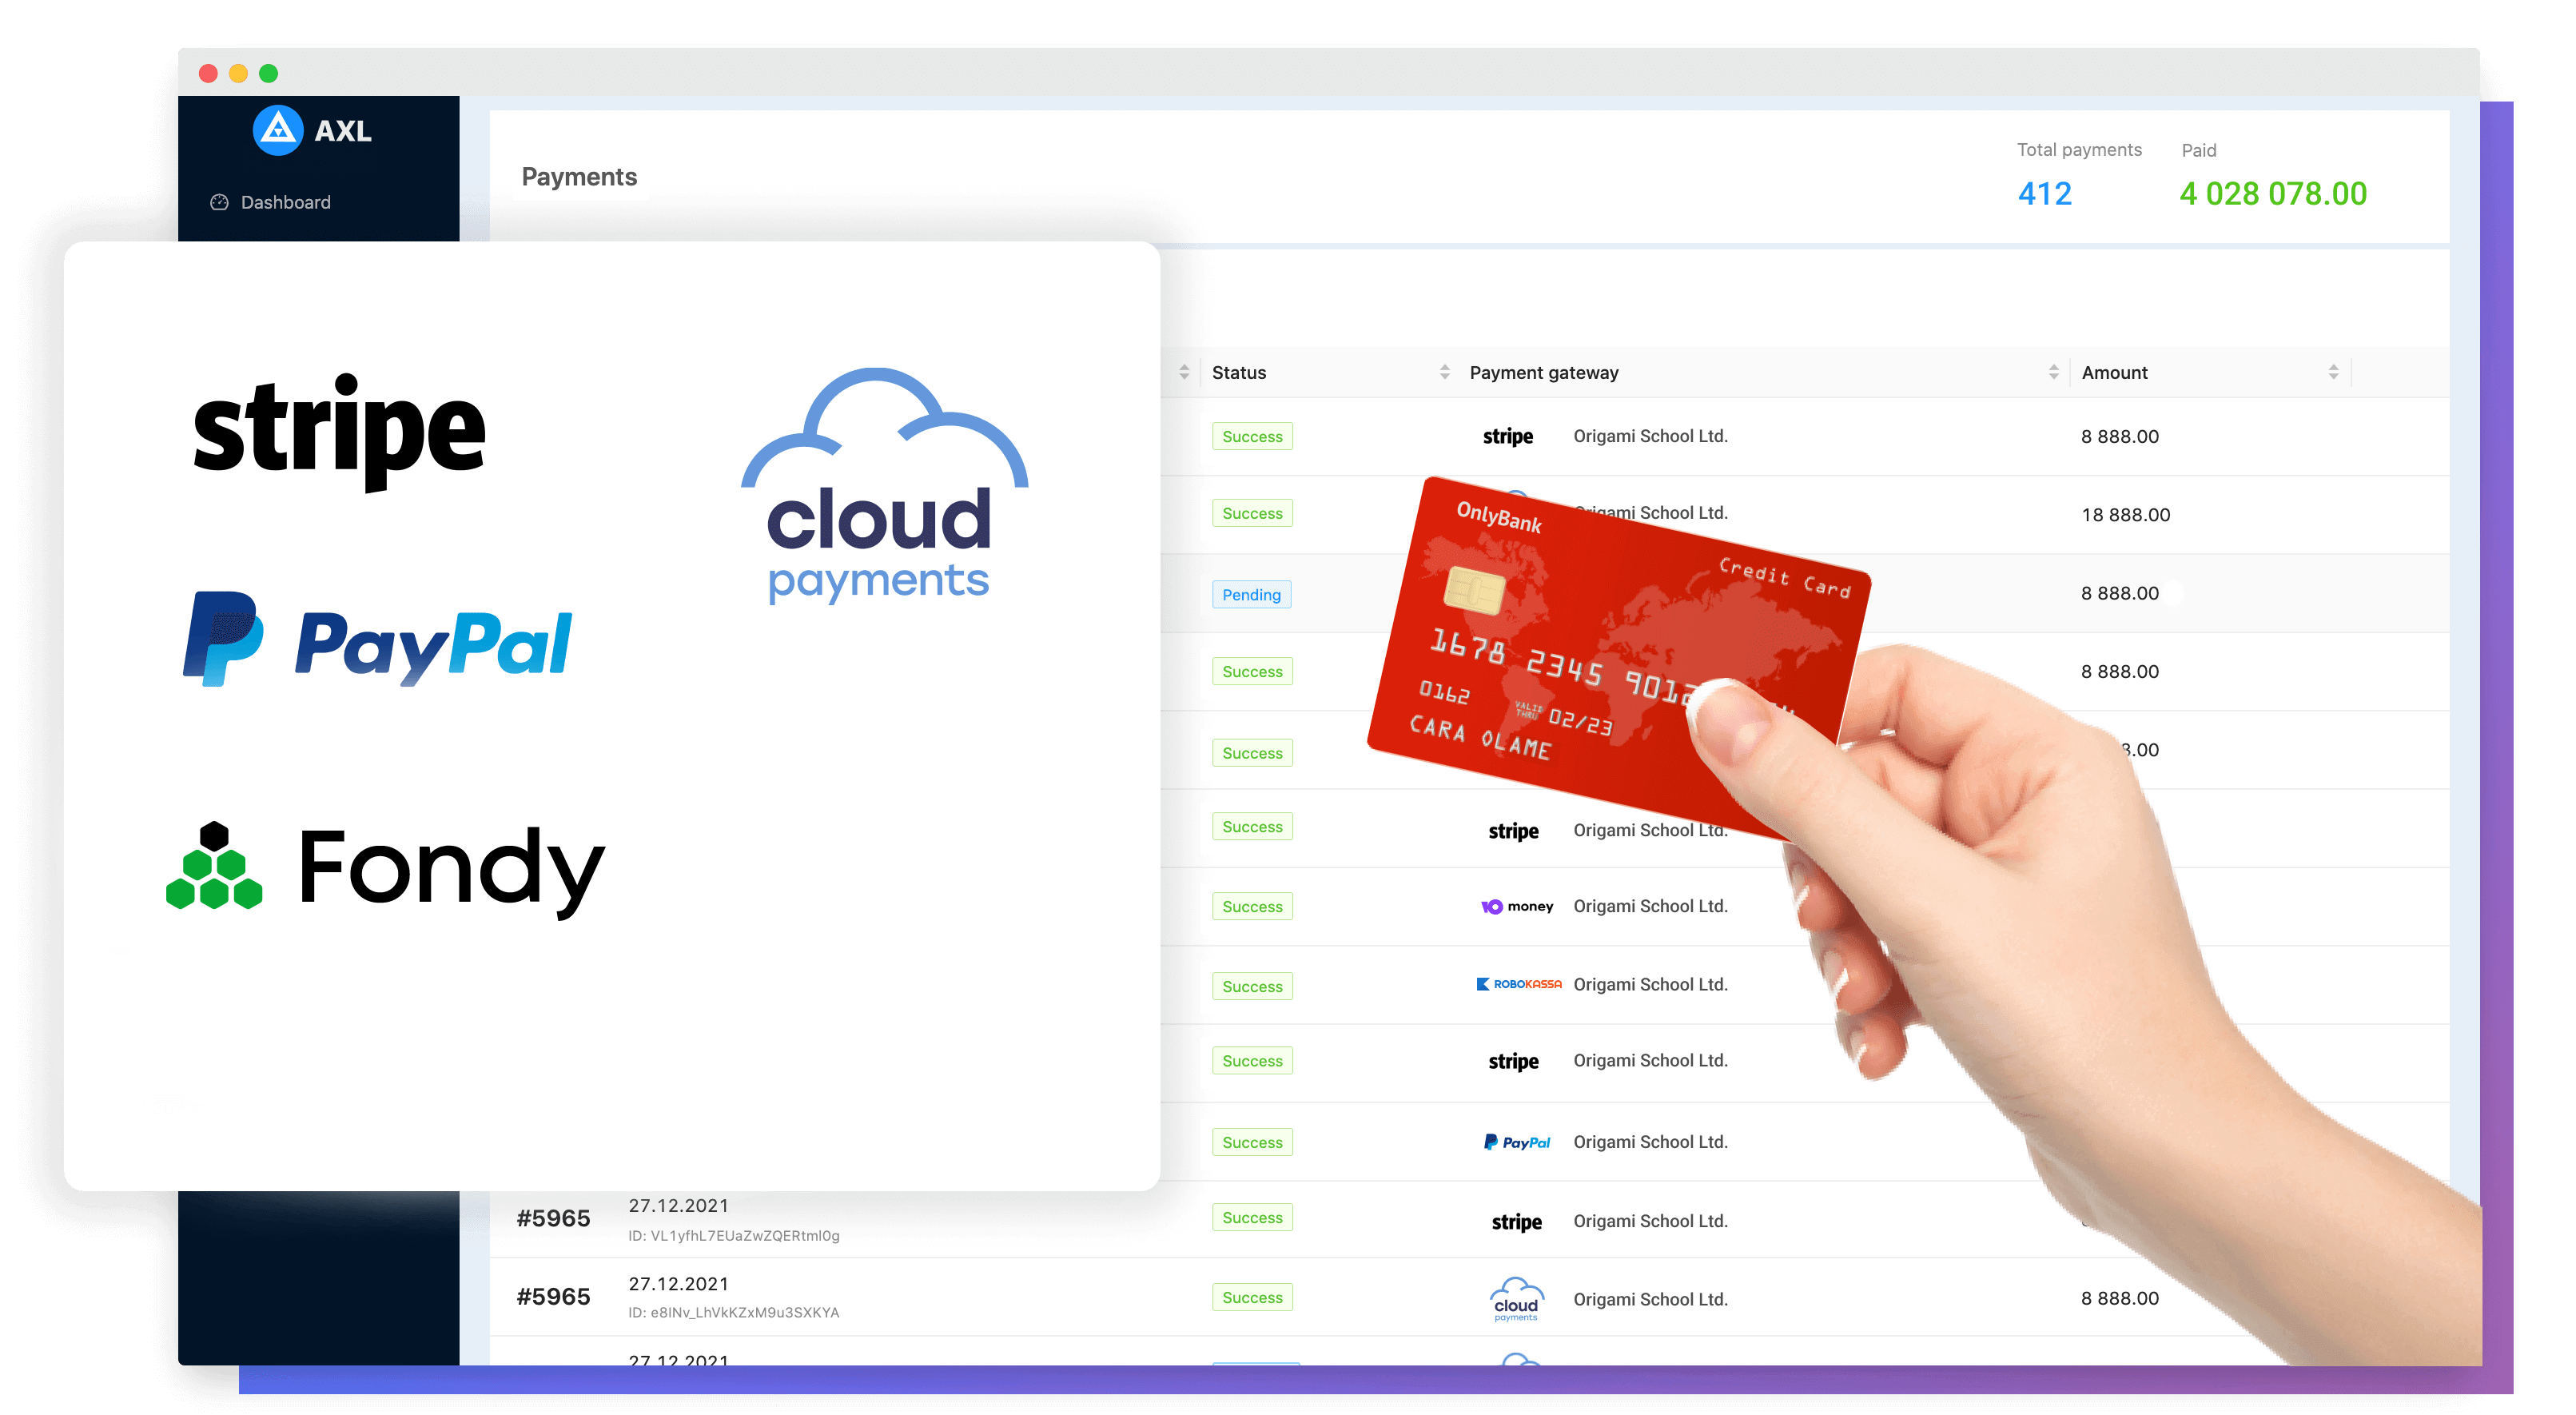Screen dimensions: 2576x1415
Task: Click the stripe logo under the Robokassa row
Action: click(1513, 1061)
